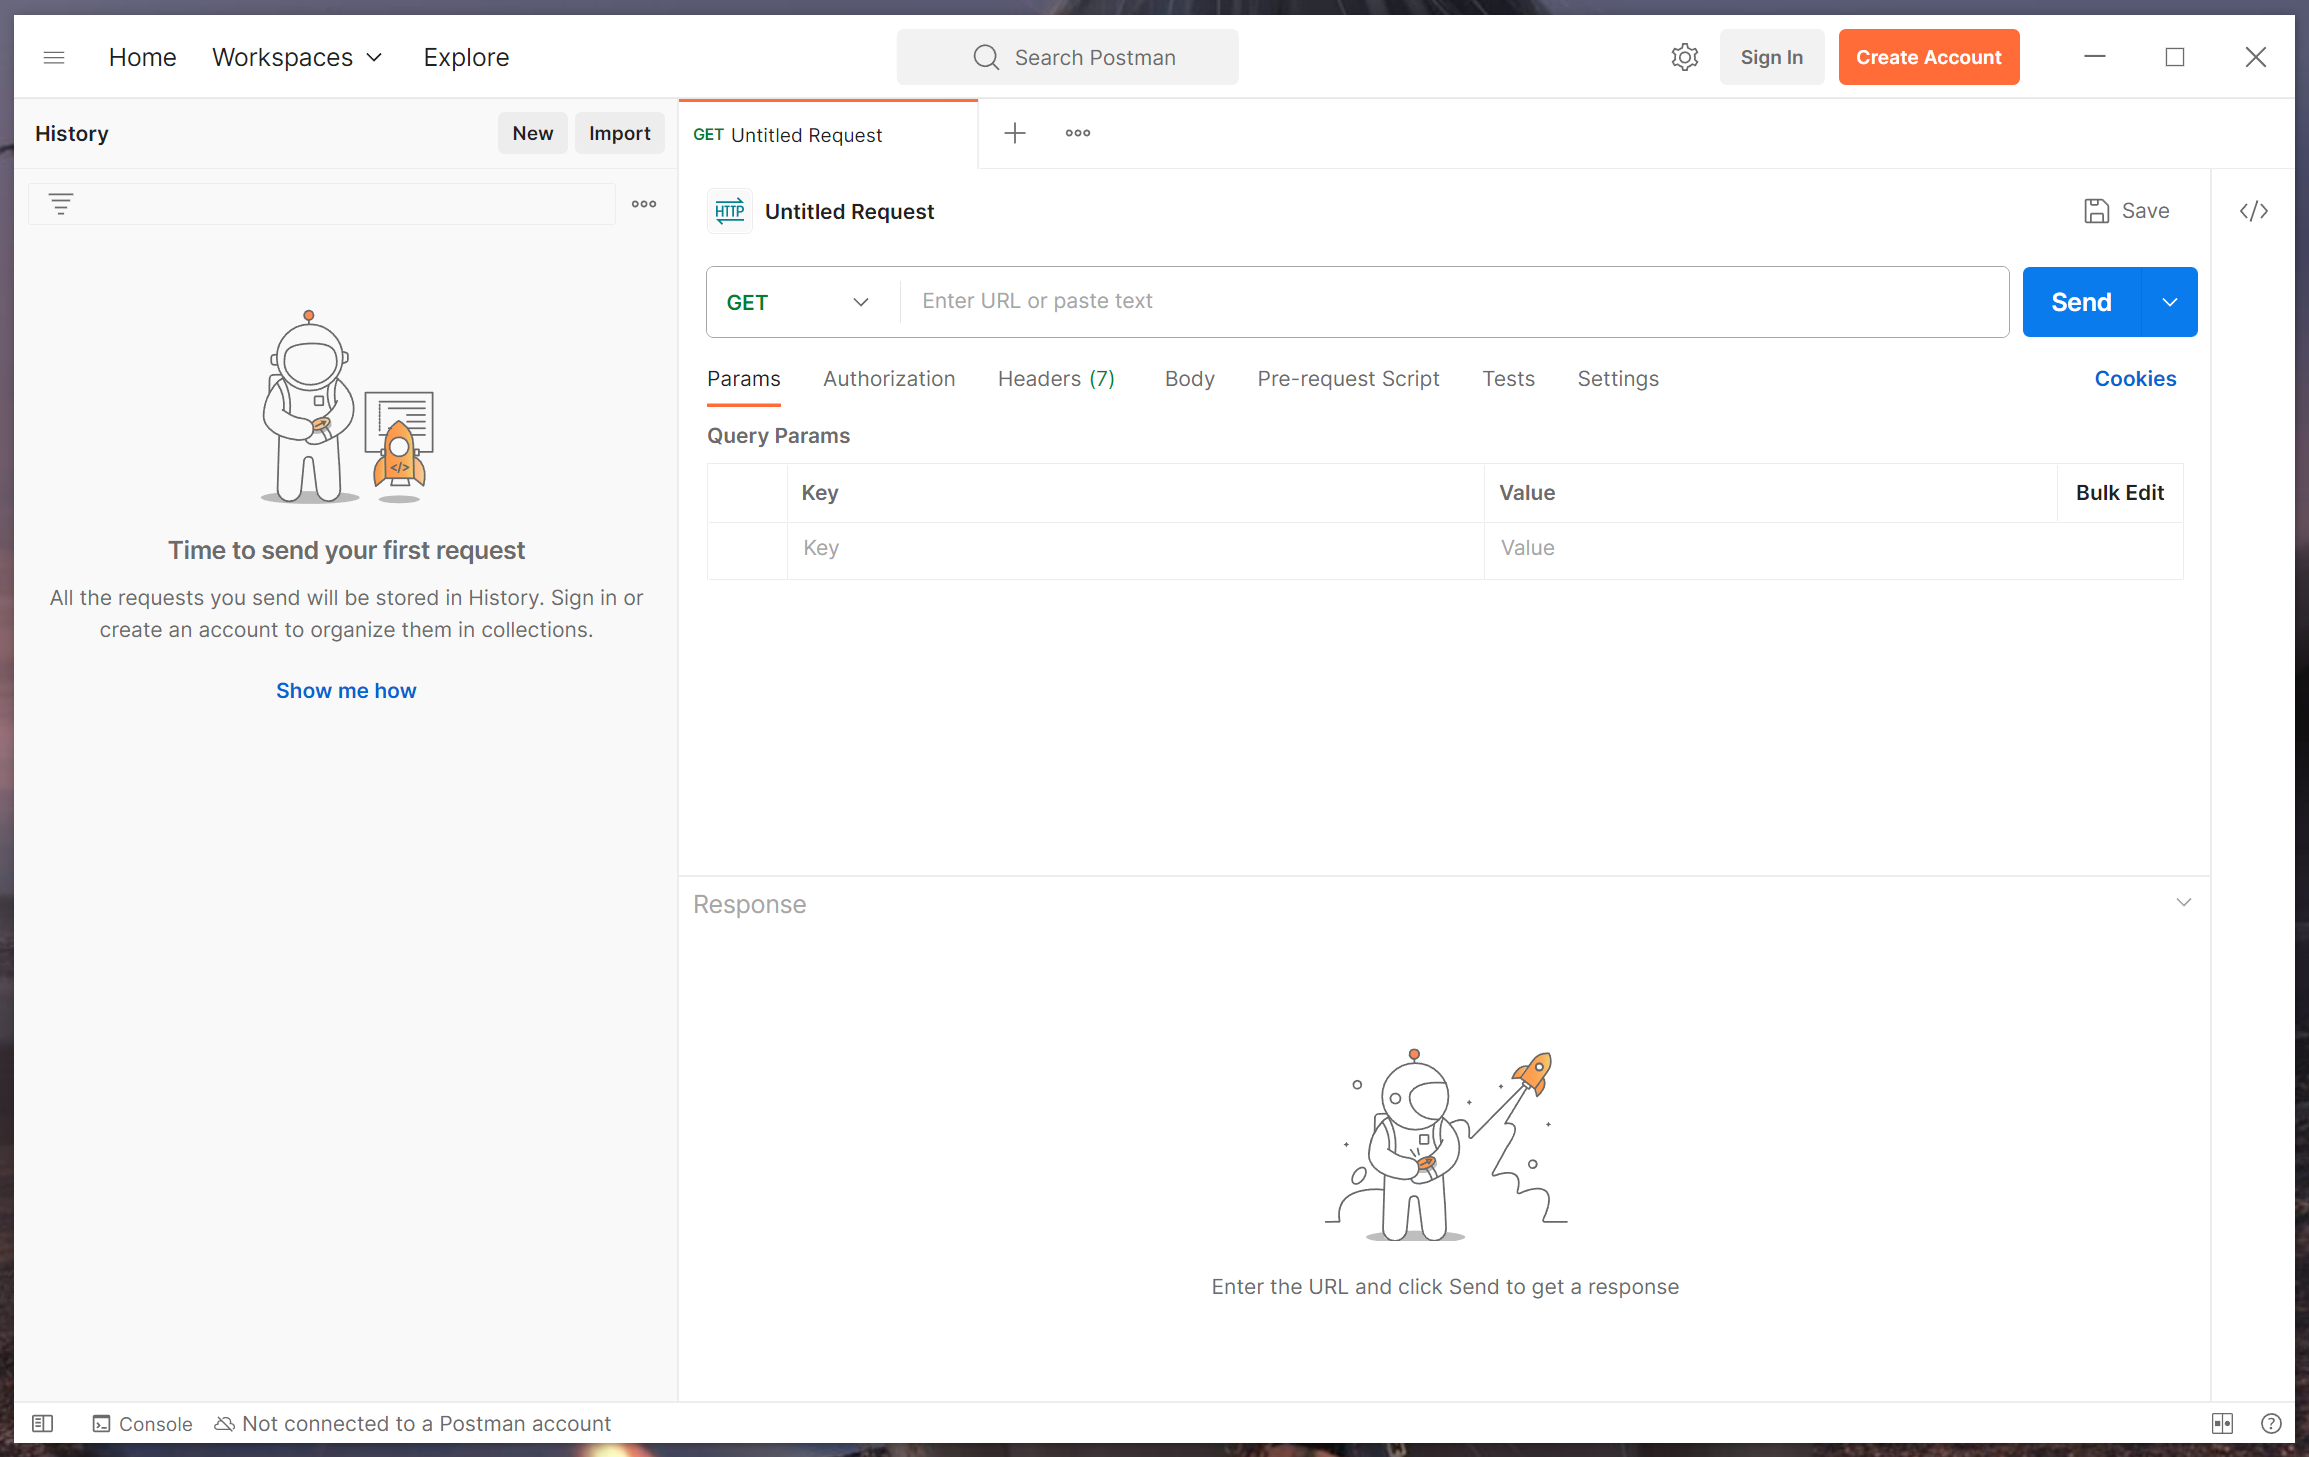Select the GET Untitled Request tab
Screen dimensions: 2309x1457
[828, 135]
